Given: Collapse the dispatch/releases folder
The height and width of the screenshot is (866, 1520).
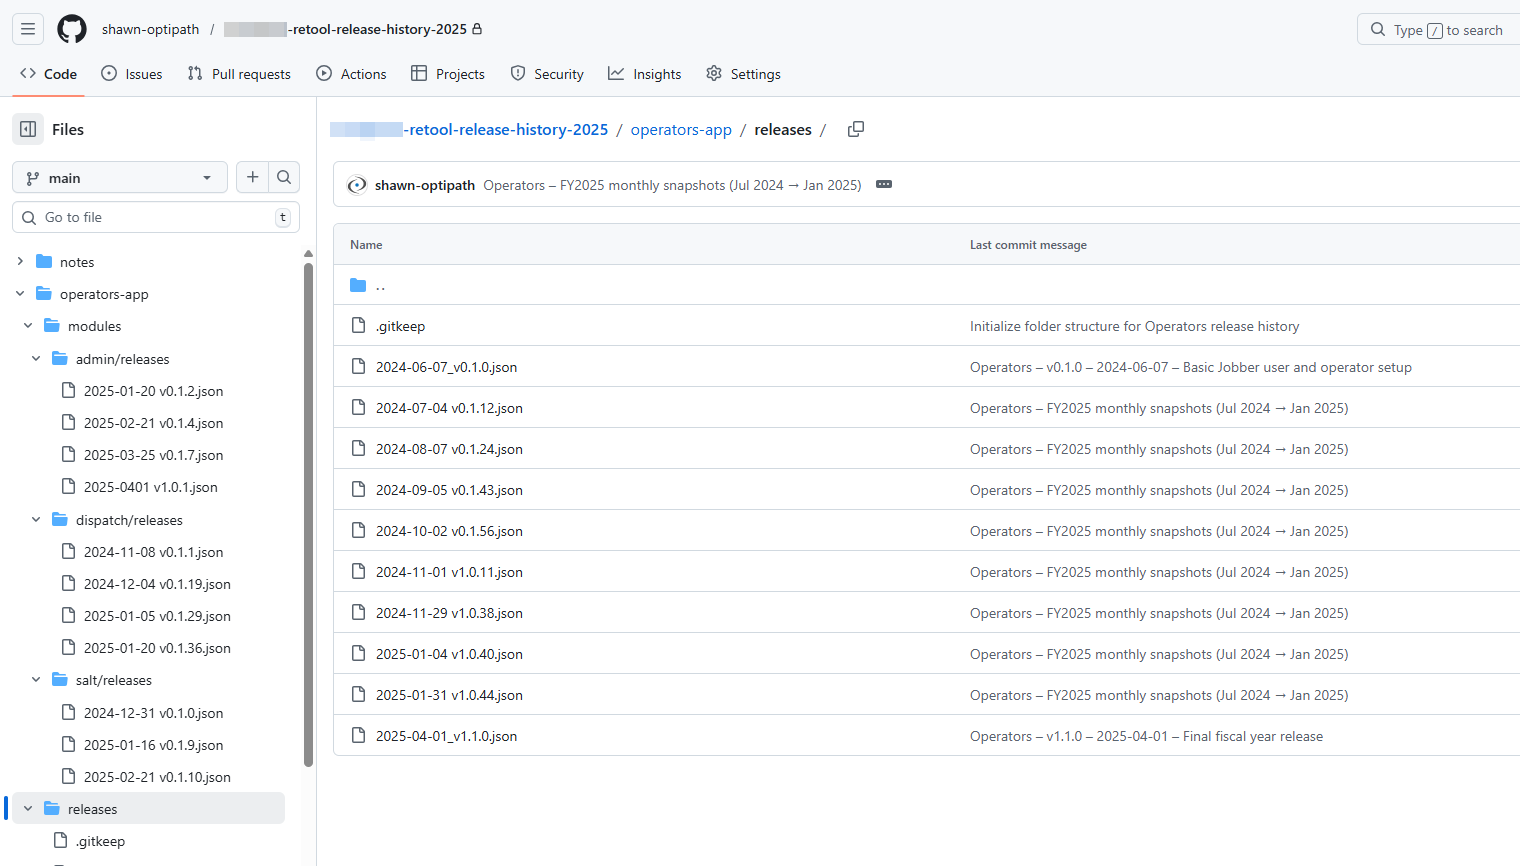Looking at the screenshot, I should 36,520.
